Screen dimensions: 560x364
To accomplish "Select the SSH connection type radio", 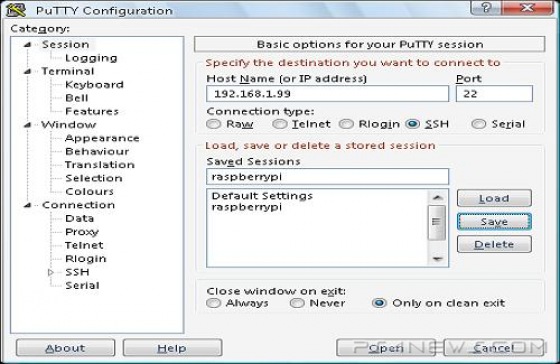I will click(x=412, y=124).
